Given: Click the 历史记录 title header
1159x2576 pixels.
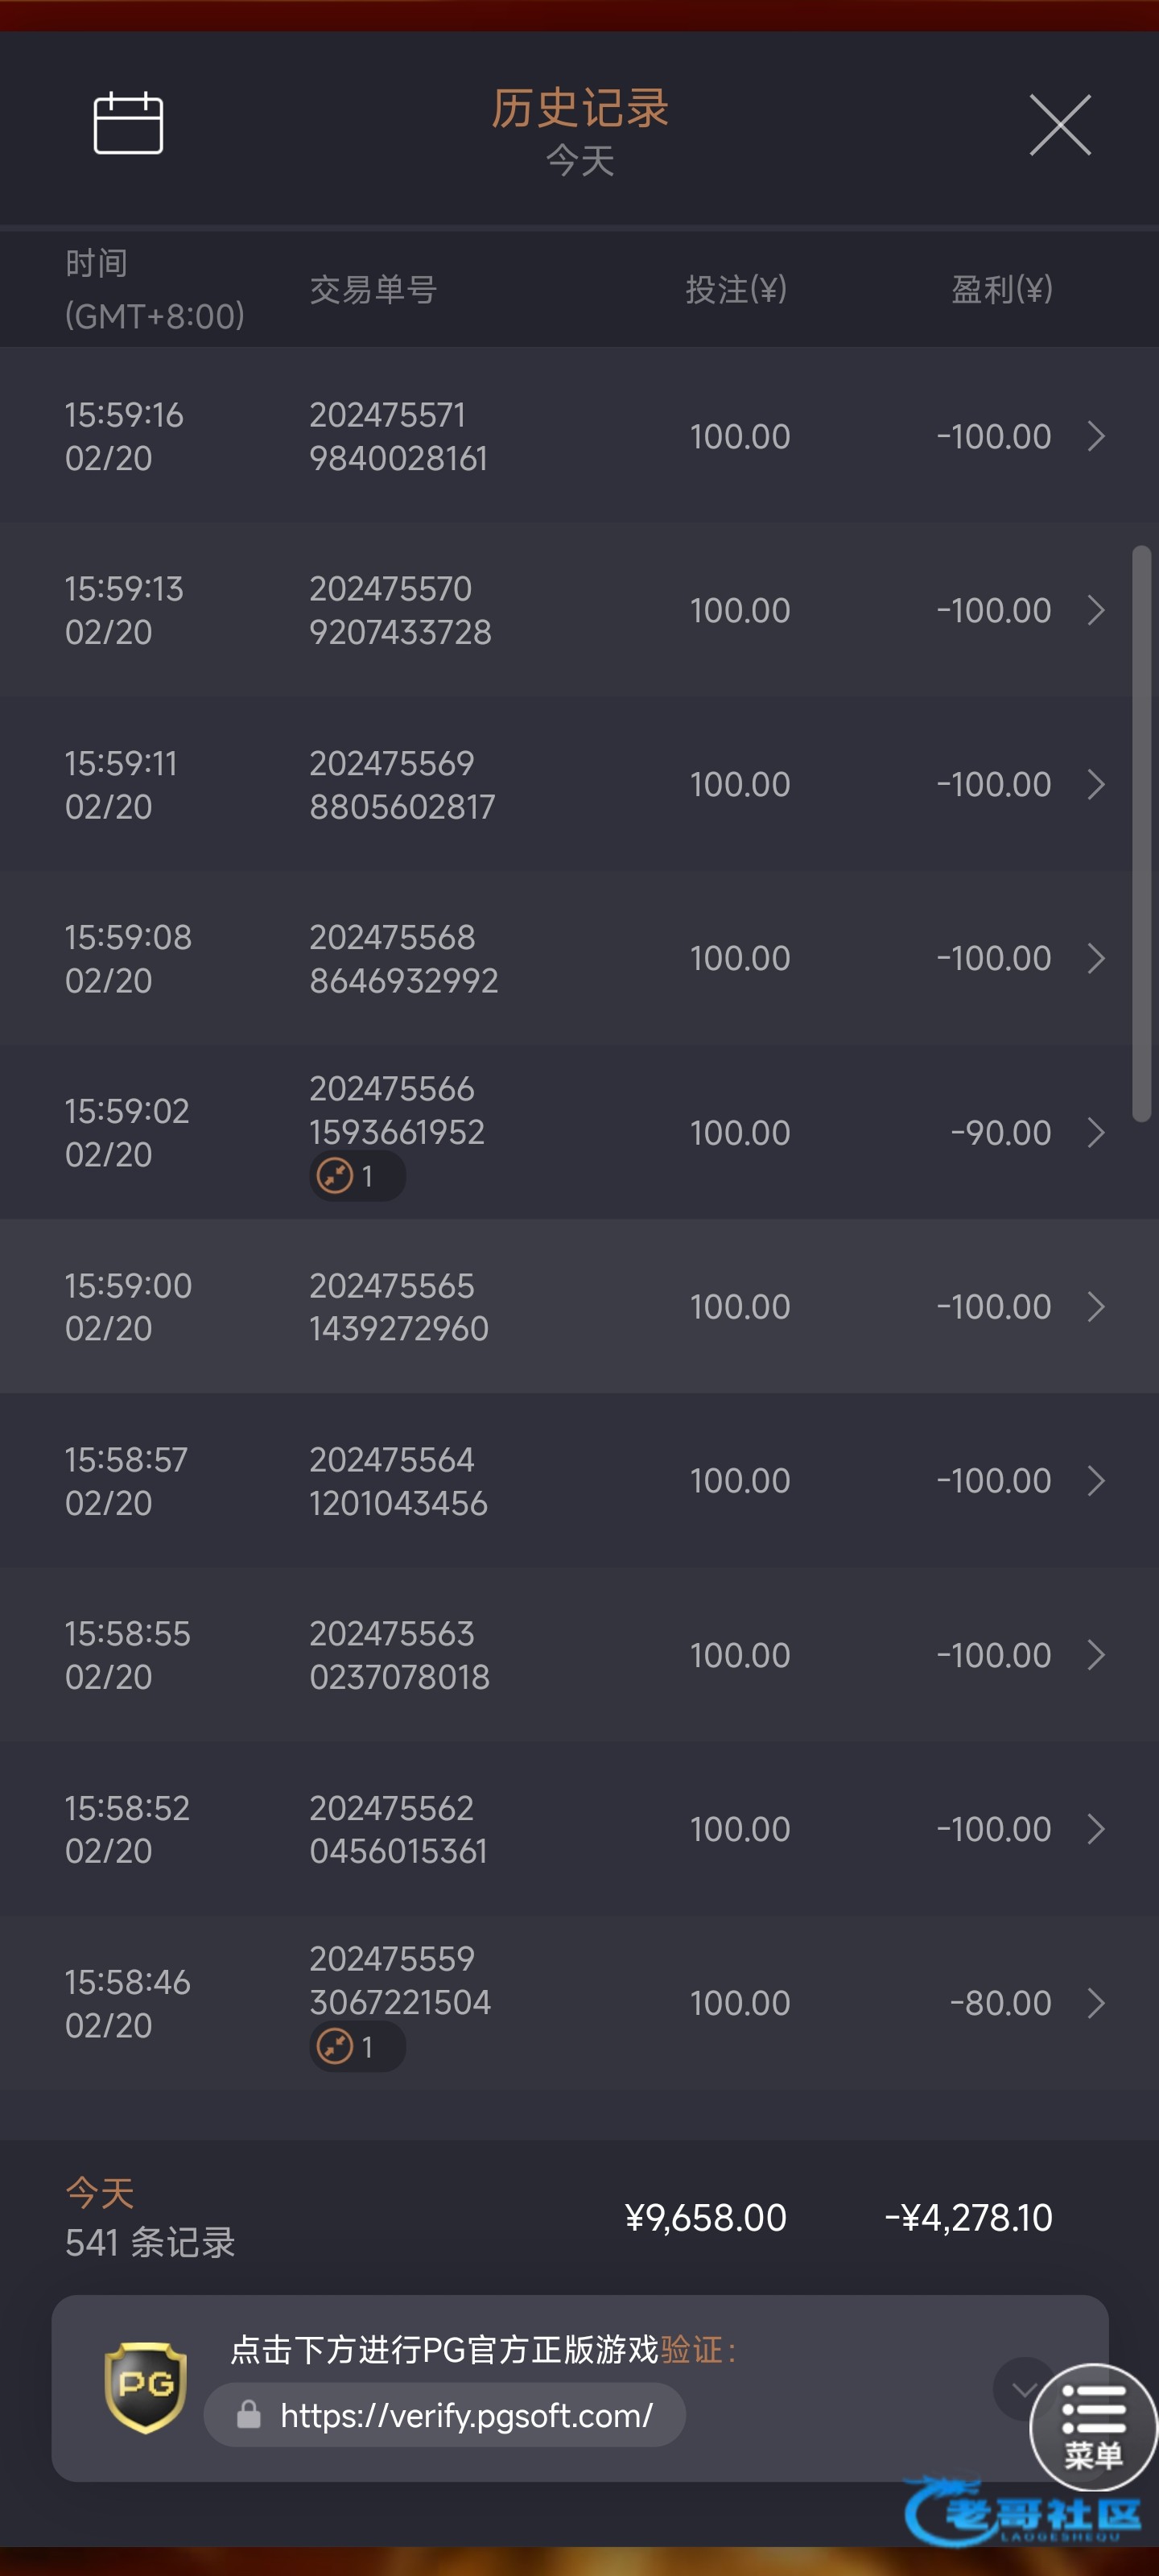Looking at the screenshot, I should (x=579, y=108).
